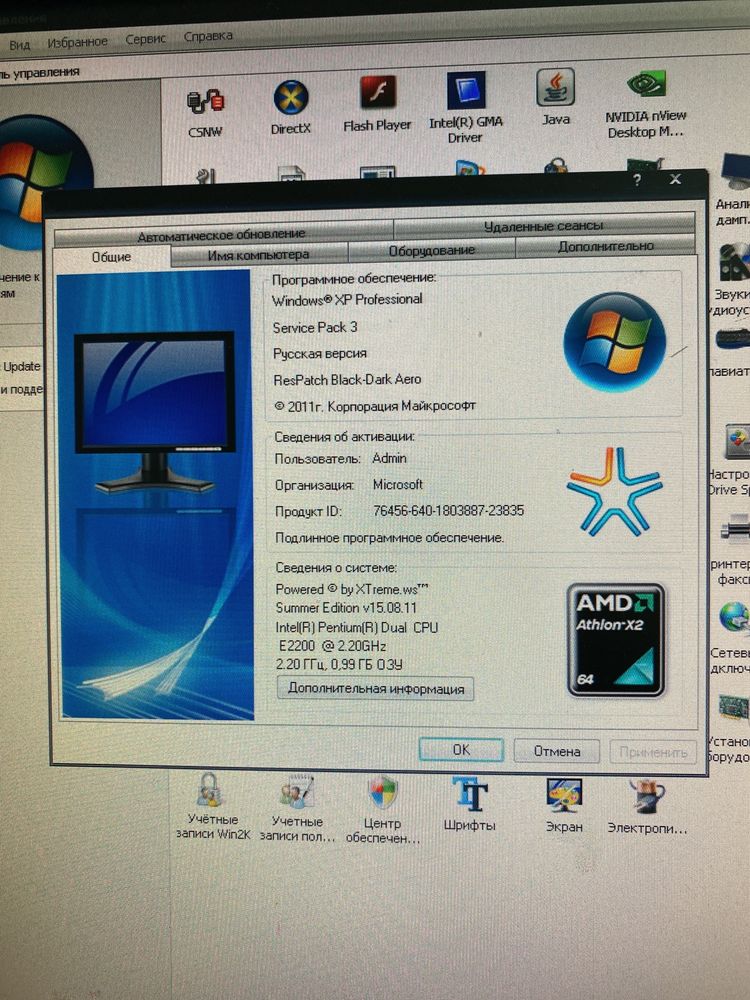Screen dimensions: 750x1000
Task: Open the Центр обеспечения безопасности icon
Action: click(383, 809)
